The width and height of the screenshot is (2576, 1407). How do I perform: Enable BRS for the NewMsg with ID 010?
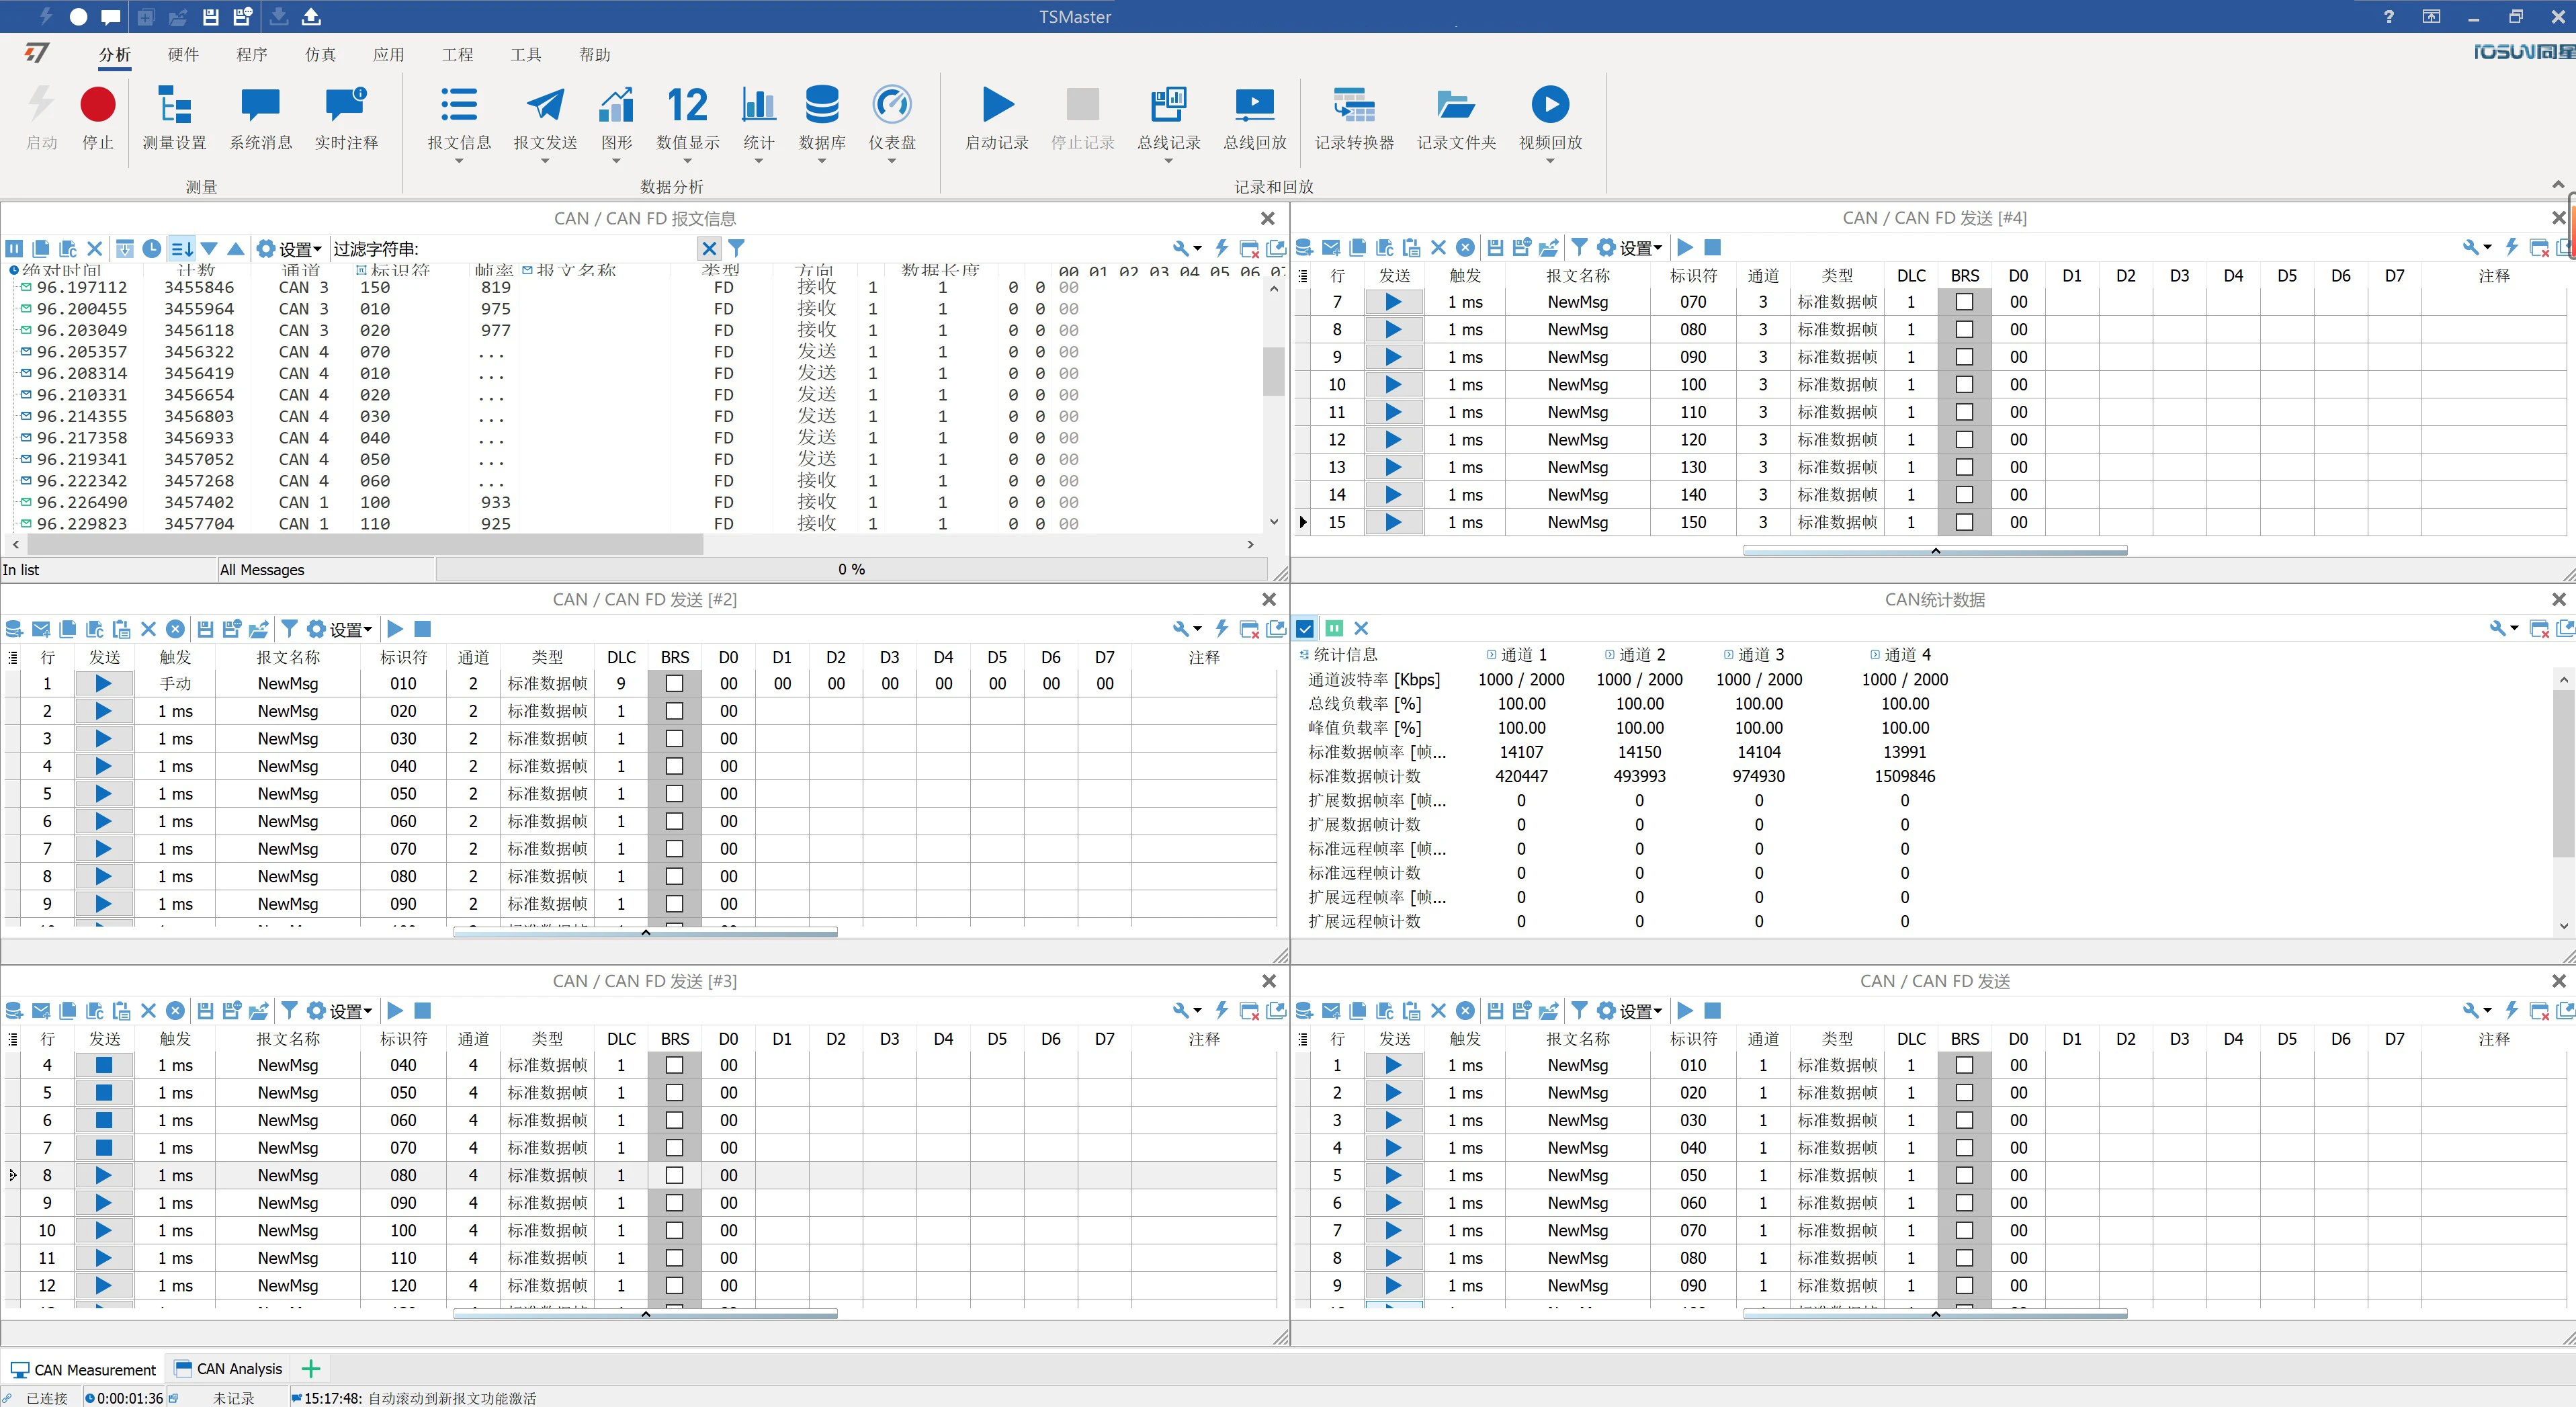[x=674, y=683]
